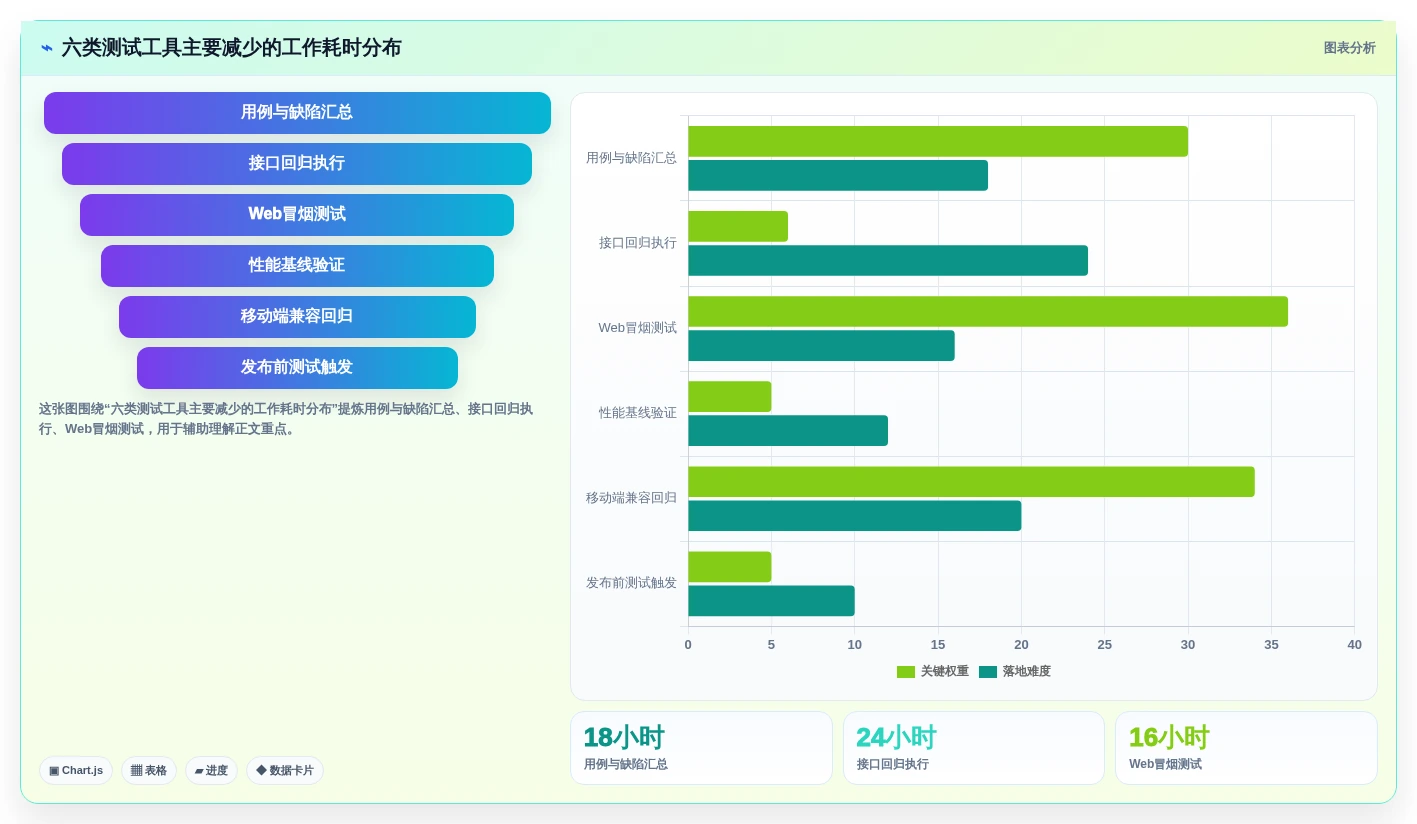
Task: Click the lightning icon beside the title
Action: [47, 48]
